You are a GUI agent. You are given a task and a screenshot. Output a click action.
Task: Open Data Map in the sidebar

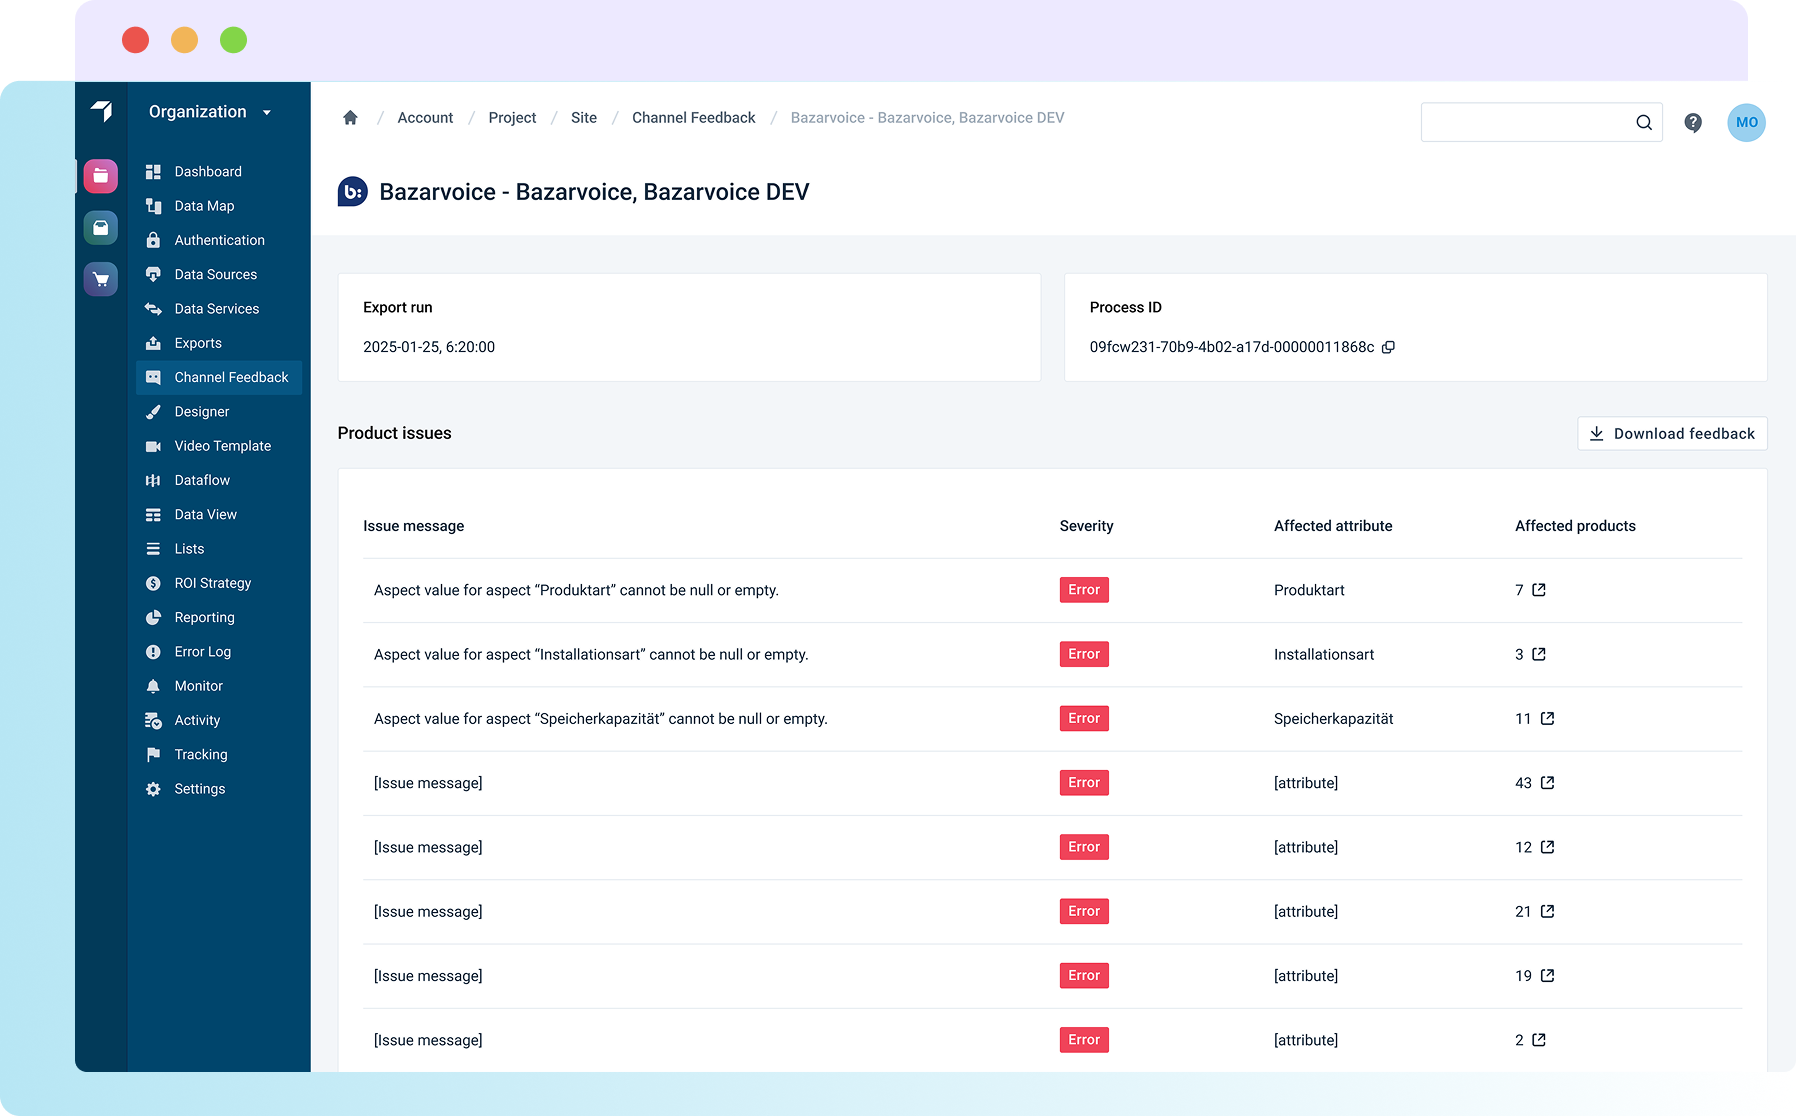(x=219, y=206)
